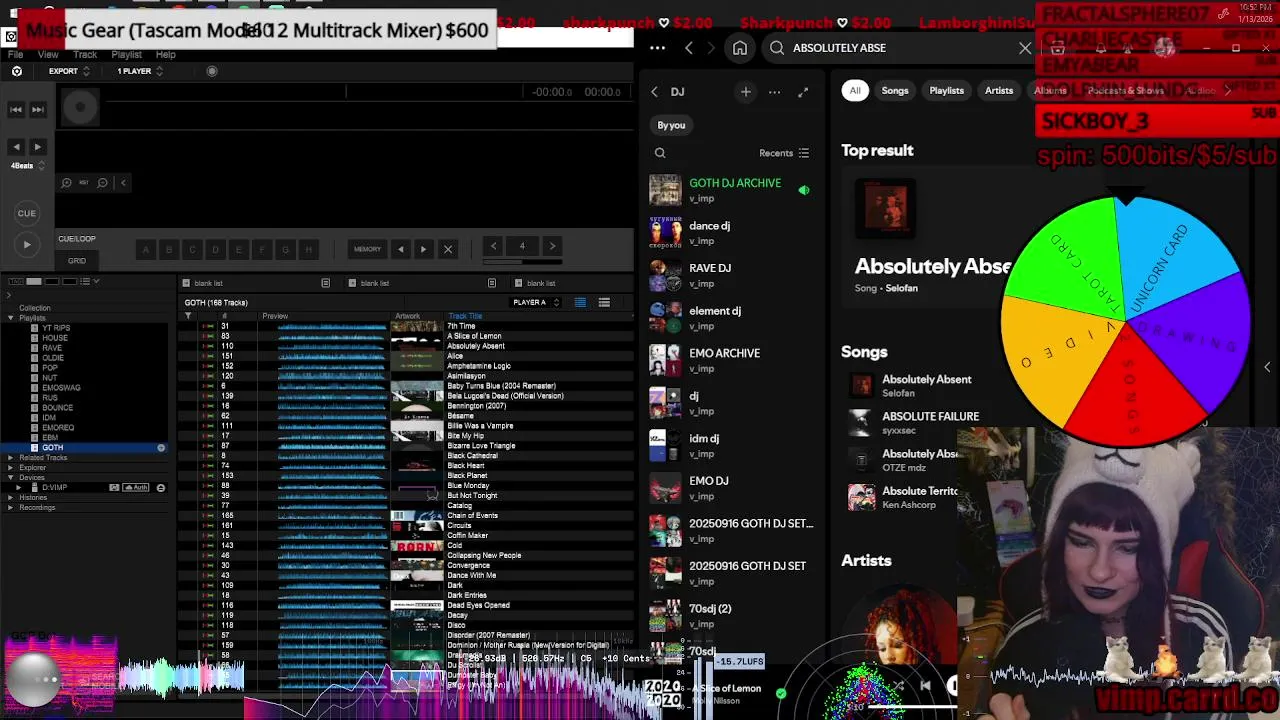Select the EMOSWAG playlist
Viewport: 1280px width, 720px height.
click(x=61, y=388)
